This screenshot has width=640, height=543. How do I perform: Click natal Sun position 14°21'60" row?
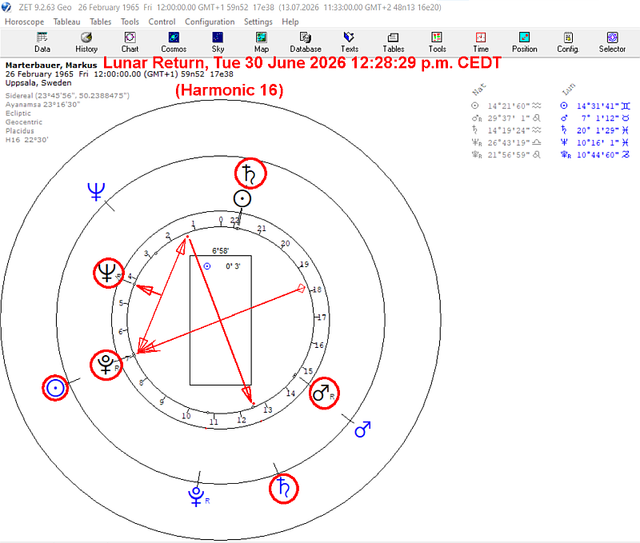[506, 106]
